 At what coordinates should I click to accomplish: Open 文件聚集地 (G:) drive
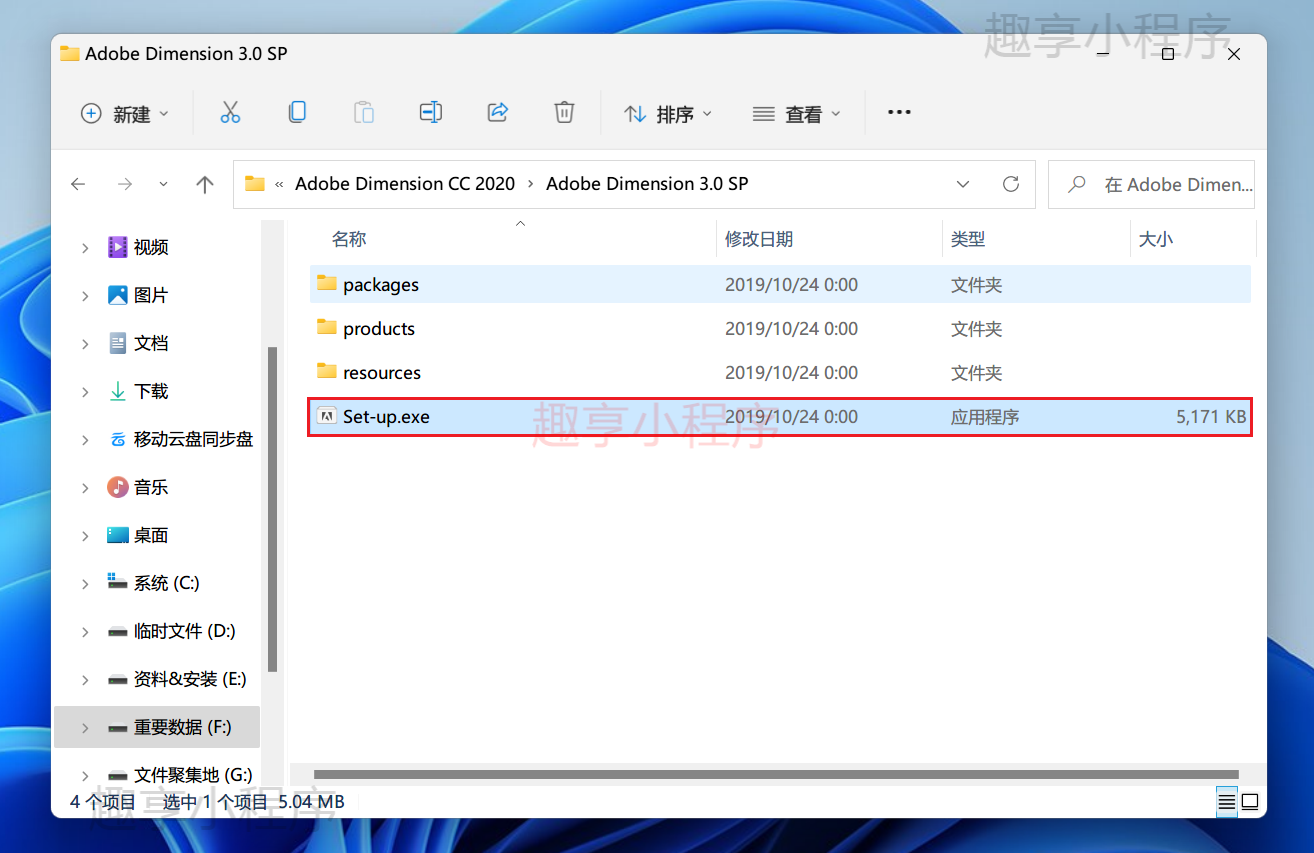point(193,775)
